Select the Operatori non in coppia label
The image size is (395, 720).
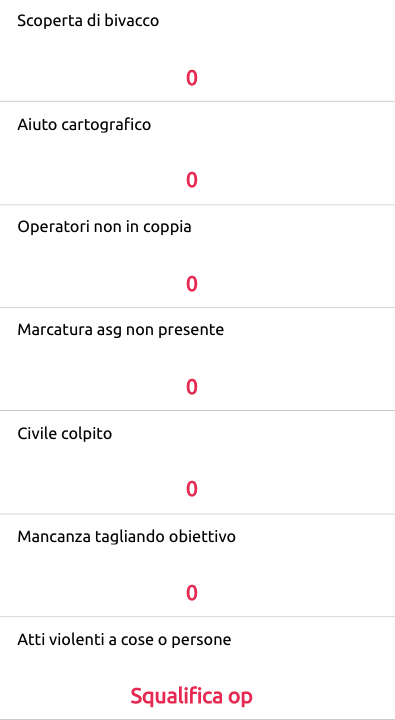click(104, 227)
